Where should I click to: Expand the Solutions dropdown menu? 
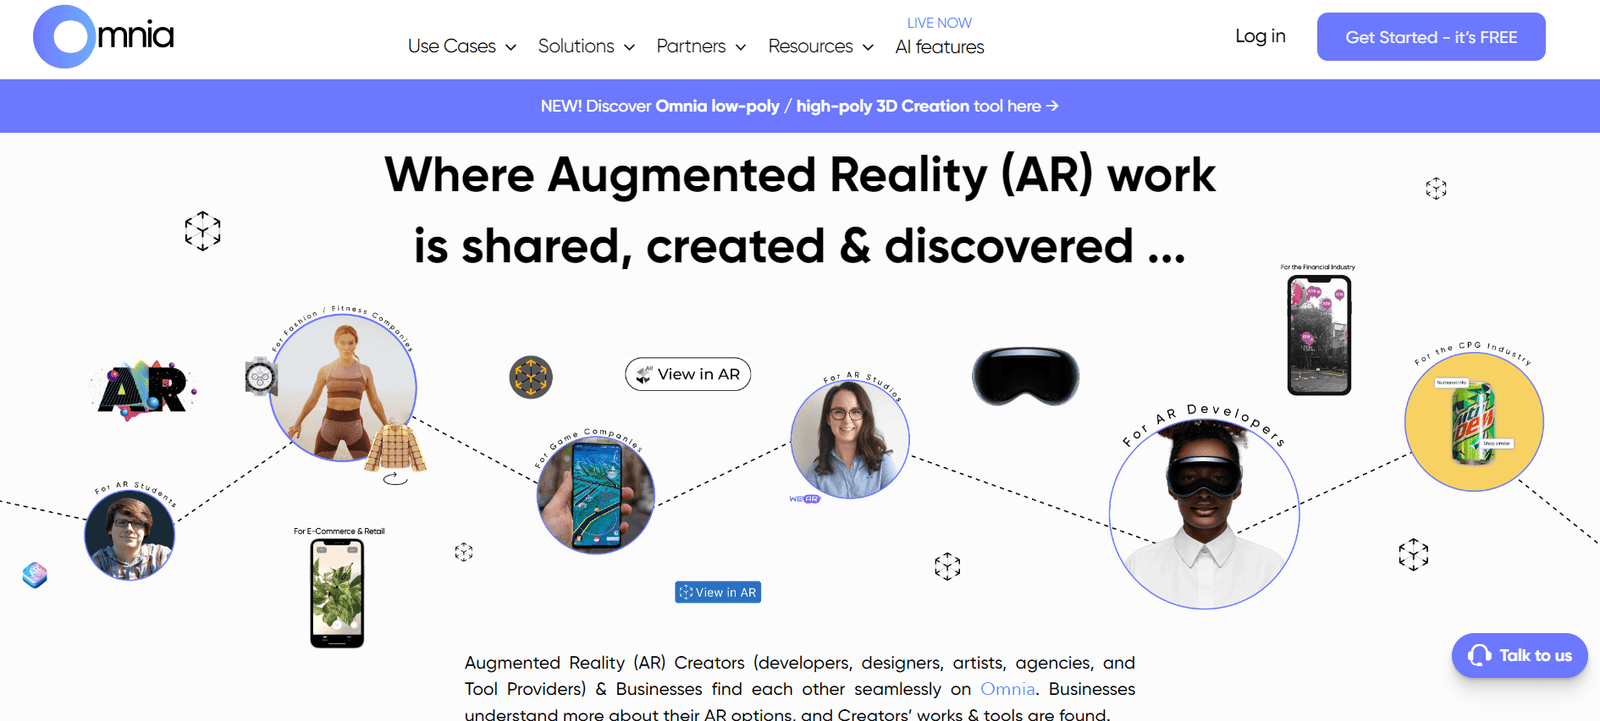(x=586, y=47)
